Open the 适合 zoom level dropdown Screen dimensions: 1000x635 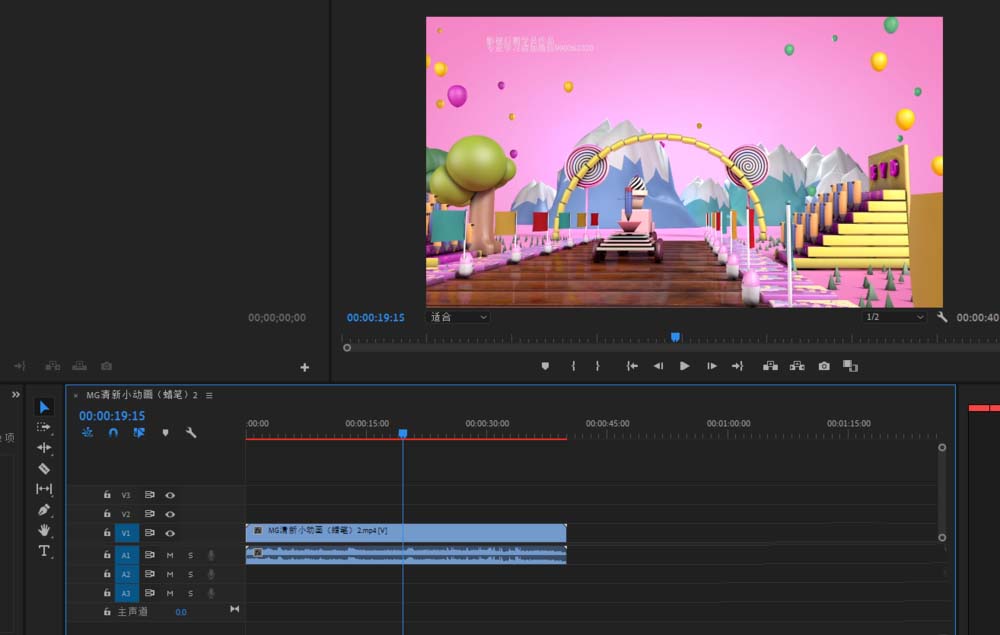(458, 317)
